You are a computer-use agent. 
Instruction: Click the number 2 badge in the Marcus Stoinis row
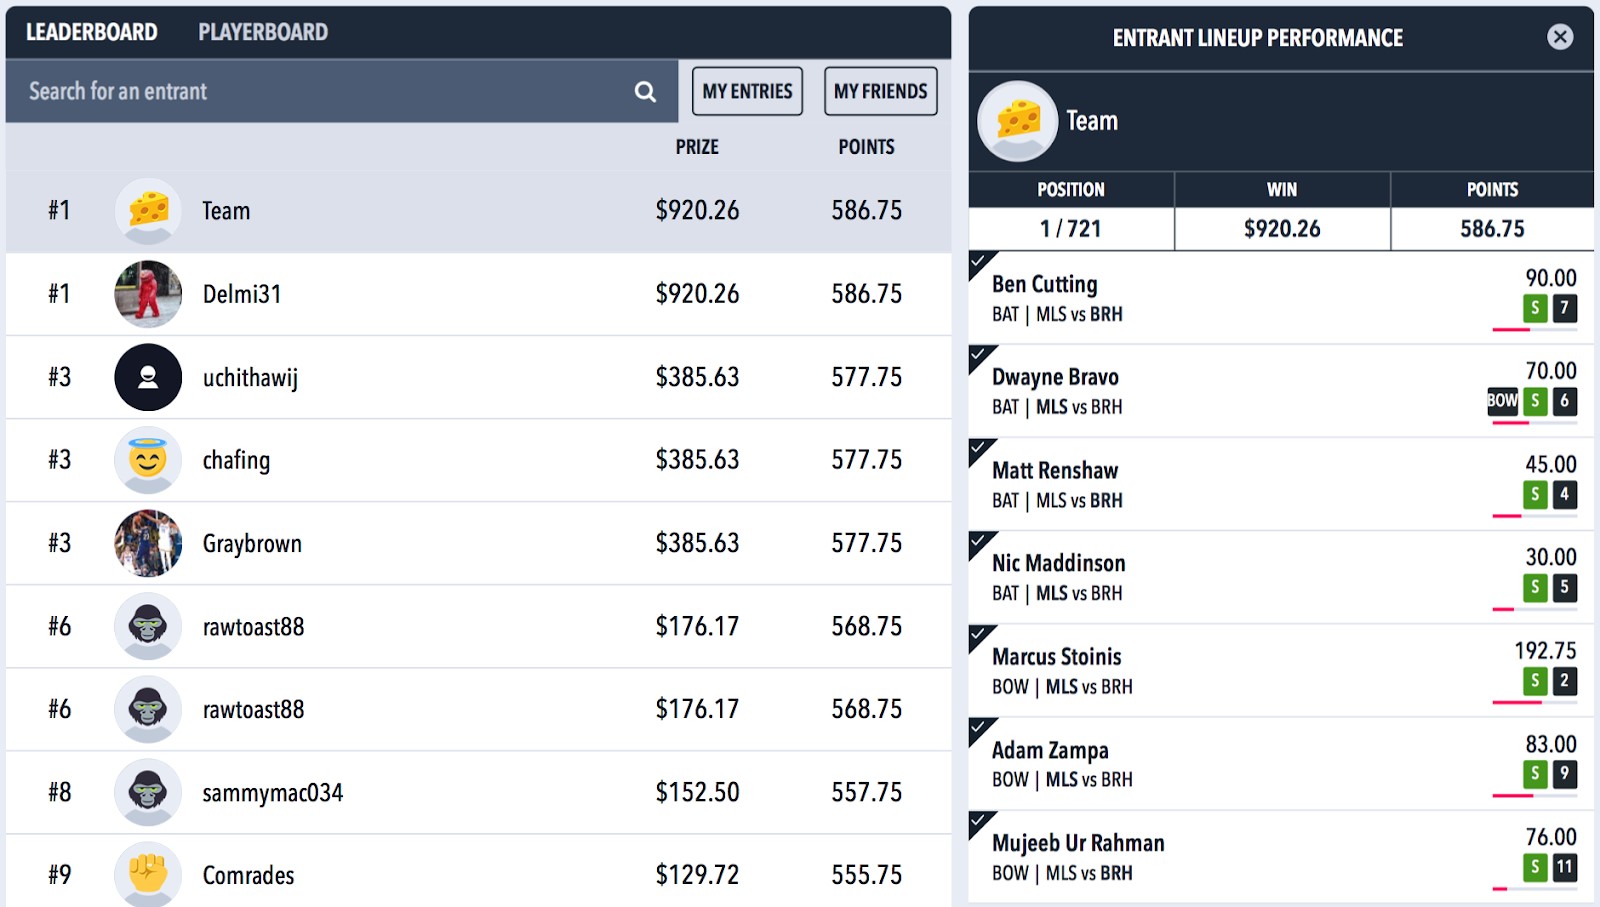[x=1565, y=681]
